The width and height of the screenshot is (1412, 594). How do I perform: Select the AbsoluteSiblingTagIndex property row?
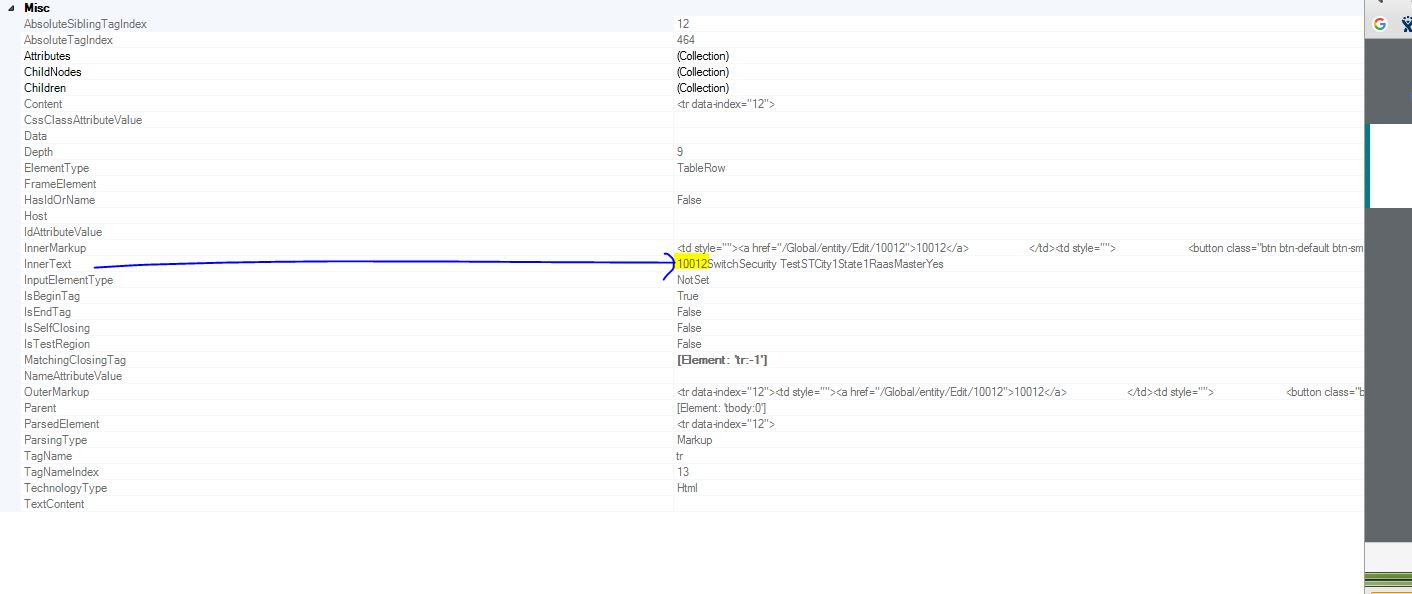point(85,24)
